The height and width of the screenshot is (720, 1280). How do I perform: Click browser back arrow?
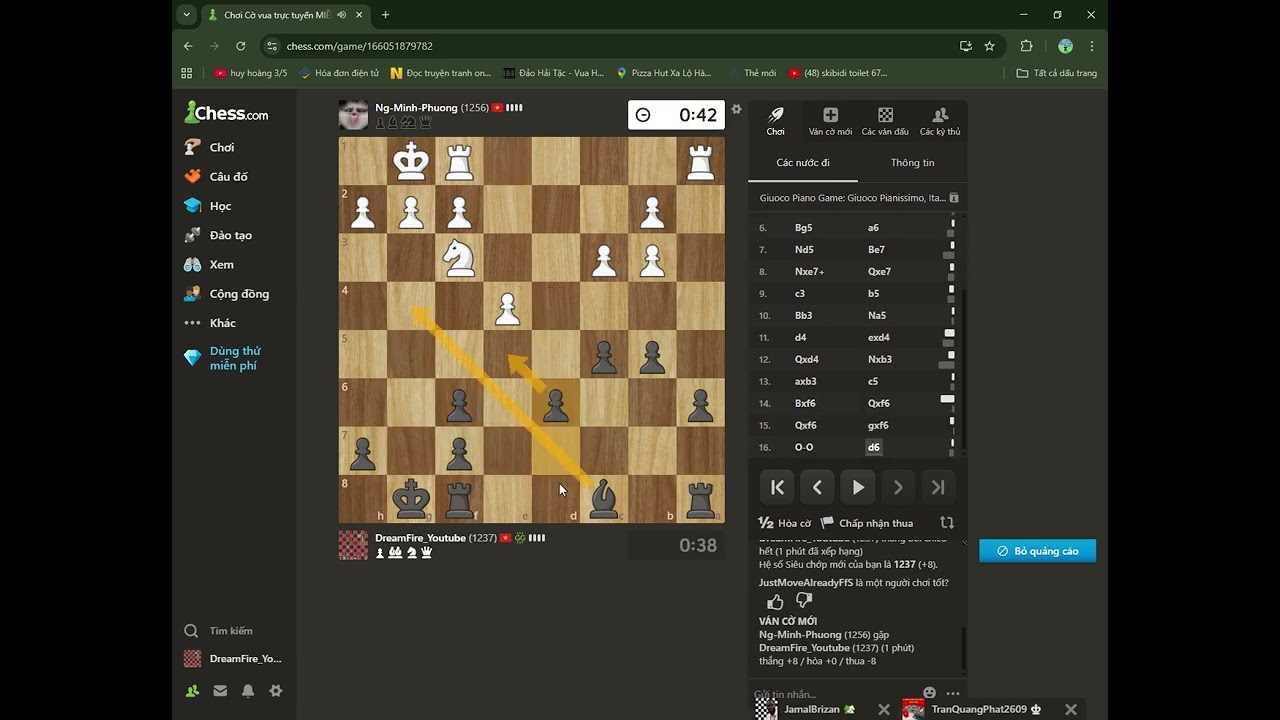pos(188,46)
